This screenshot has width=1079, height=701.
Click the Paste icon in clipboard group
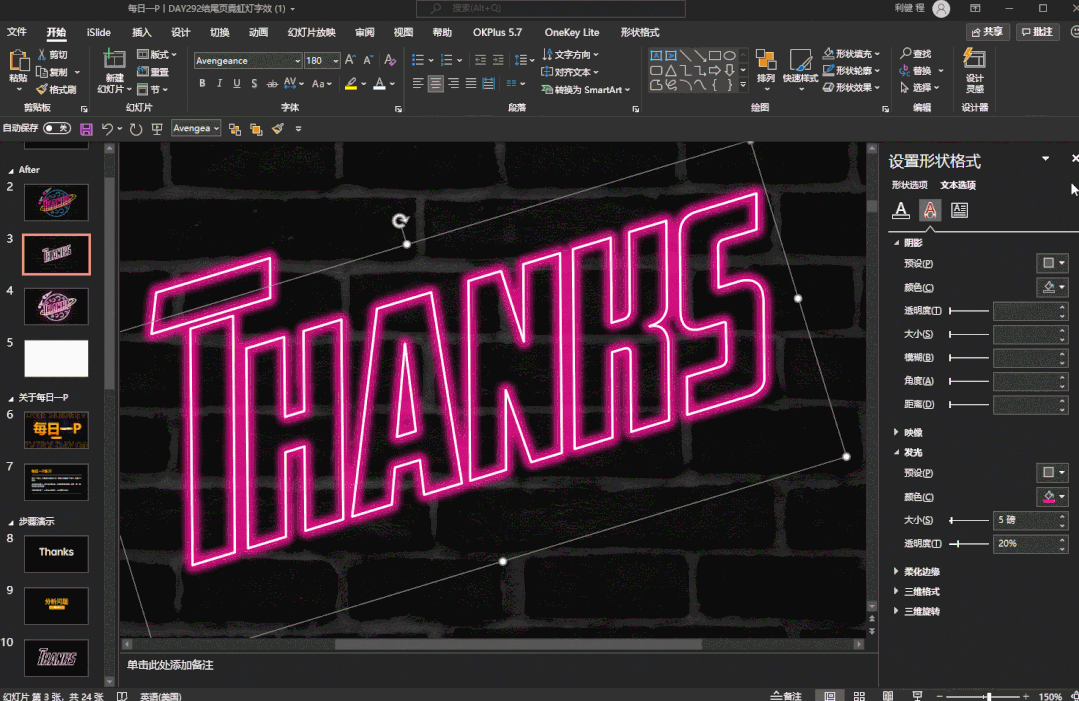19,62
